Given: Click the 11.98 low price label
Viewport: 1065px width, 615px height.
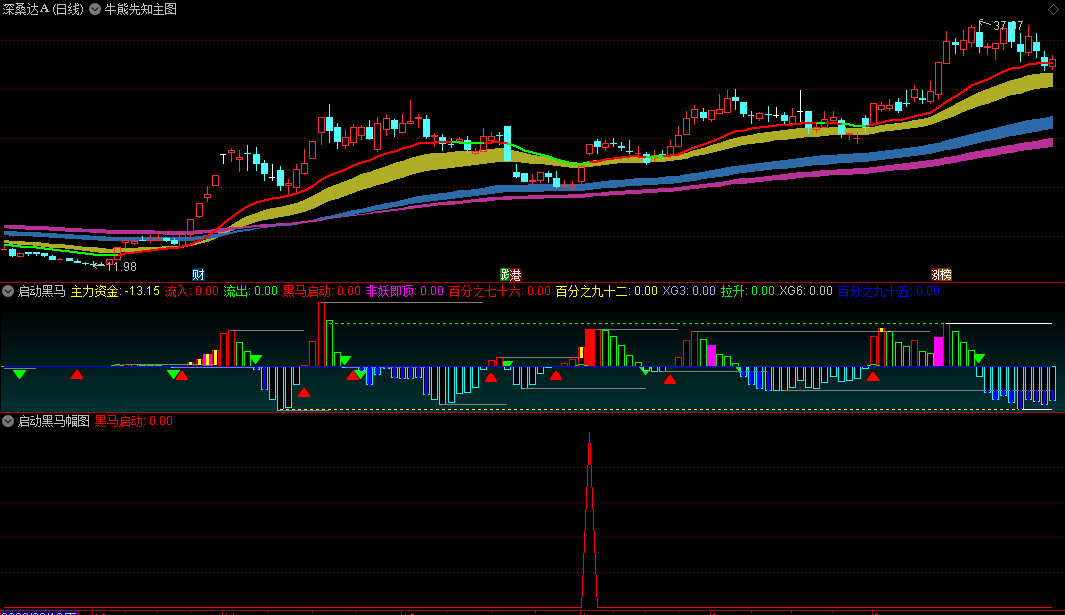Looking at the screenshot, I should coord(121,267).
